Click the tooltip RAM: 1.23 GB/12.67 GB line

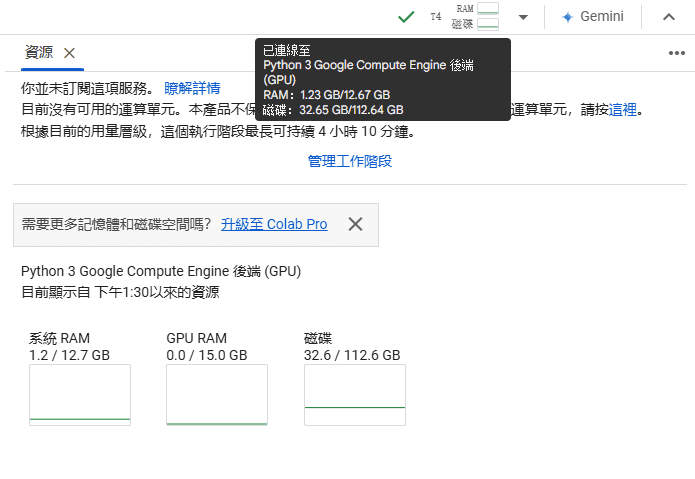click(327, 95)
